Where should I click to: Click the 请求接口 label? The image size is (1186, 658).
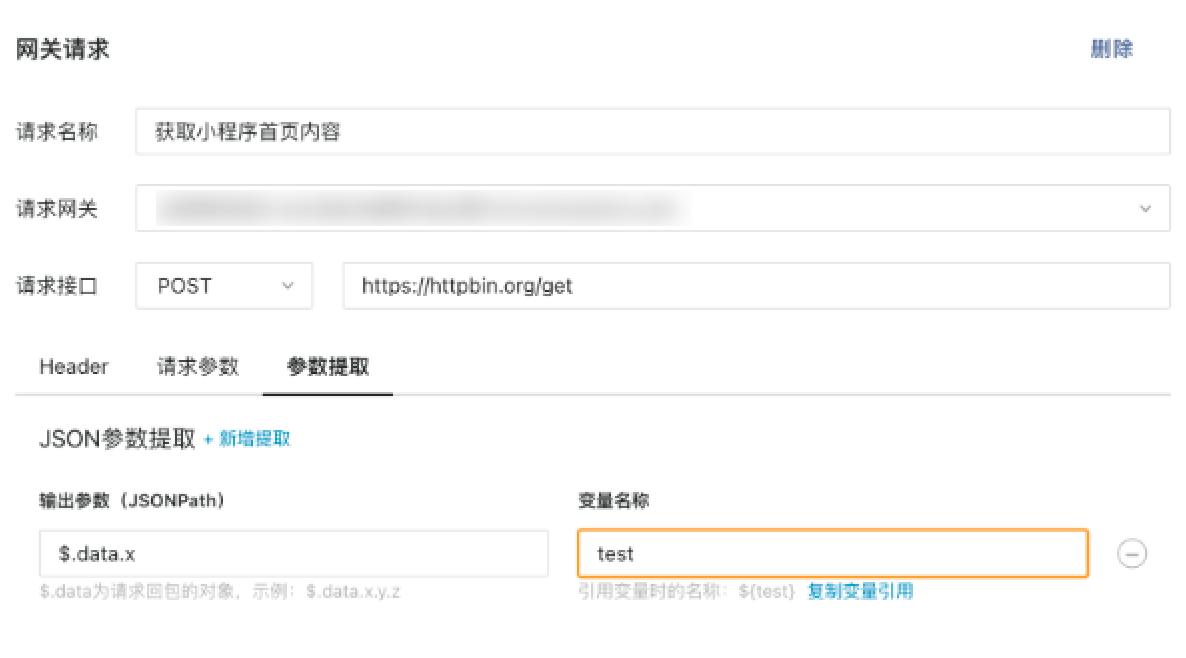(x=57, y=286)
